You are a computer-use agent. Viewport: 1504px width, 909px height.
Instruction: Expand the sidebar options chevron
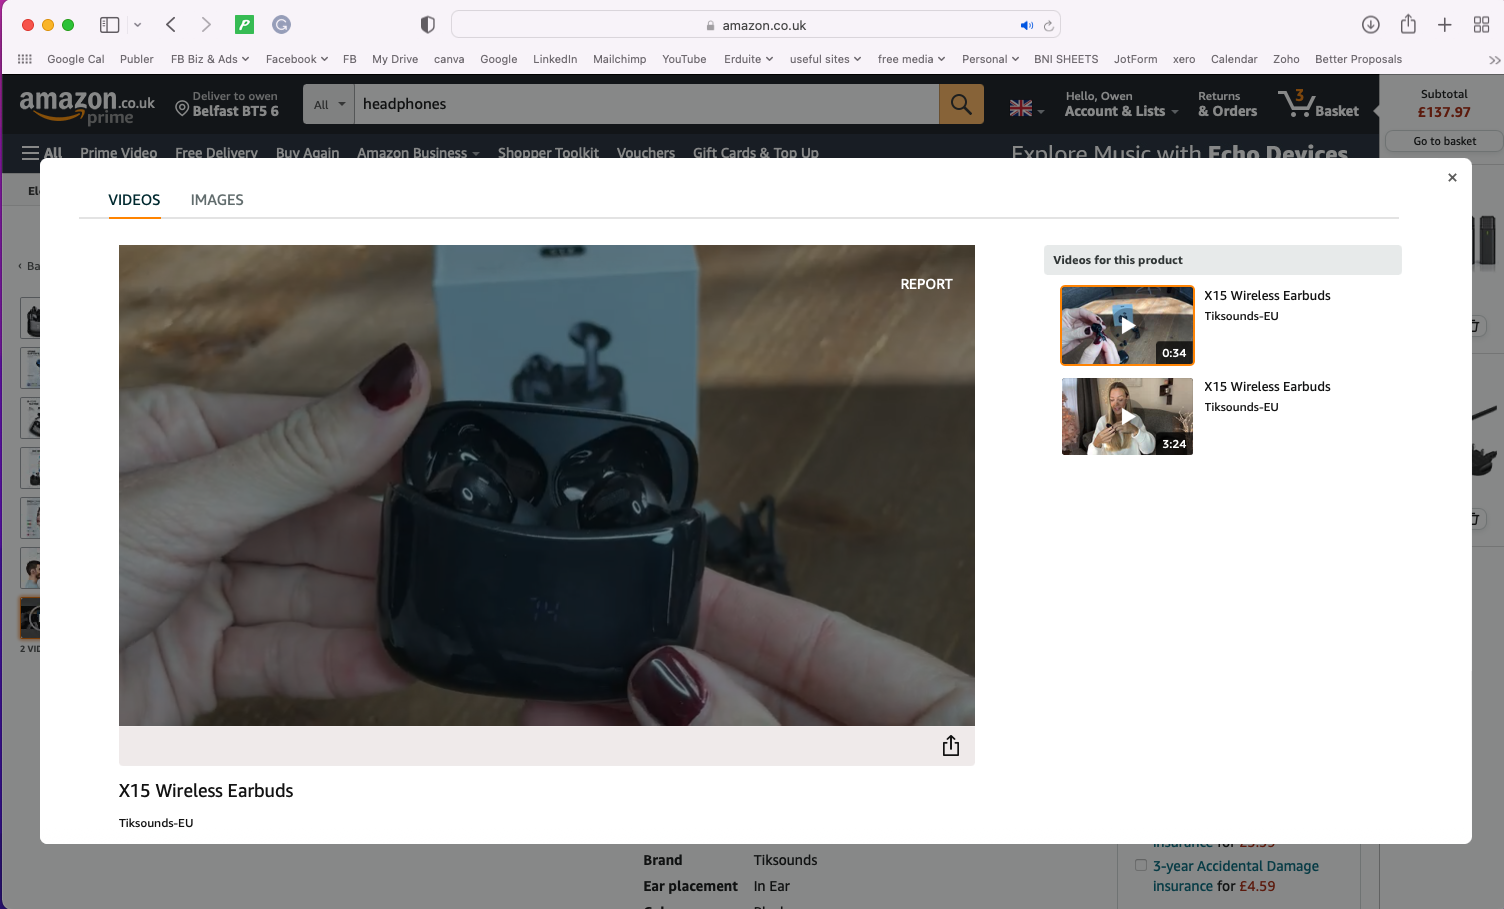coord(138,25)
